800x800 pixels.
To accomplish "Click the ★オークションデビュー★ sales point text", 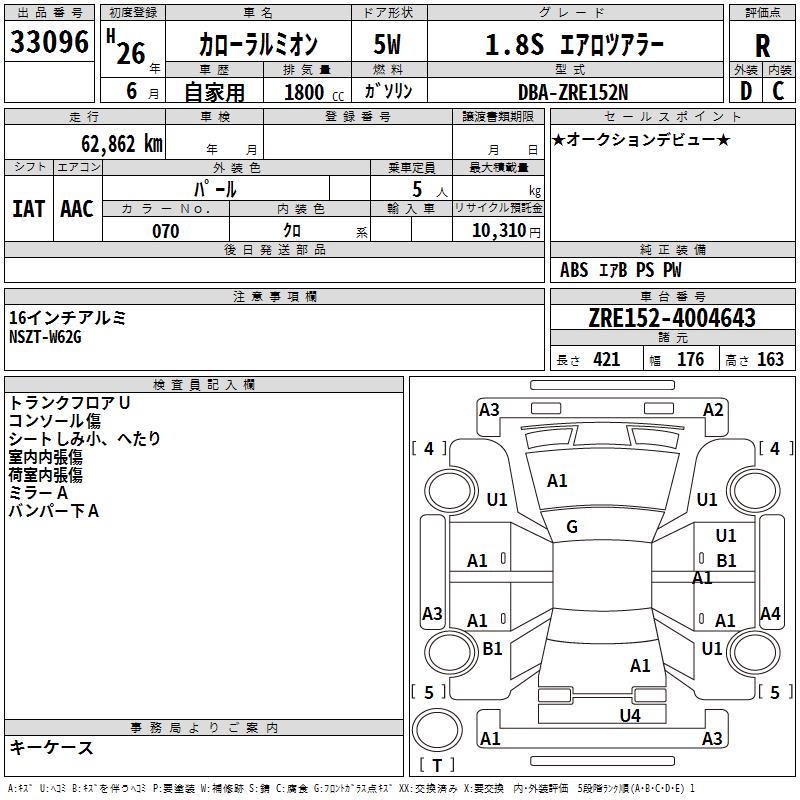I will pos(641,139).
